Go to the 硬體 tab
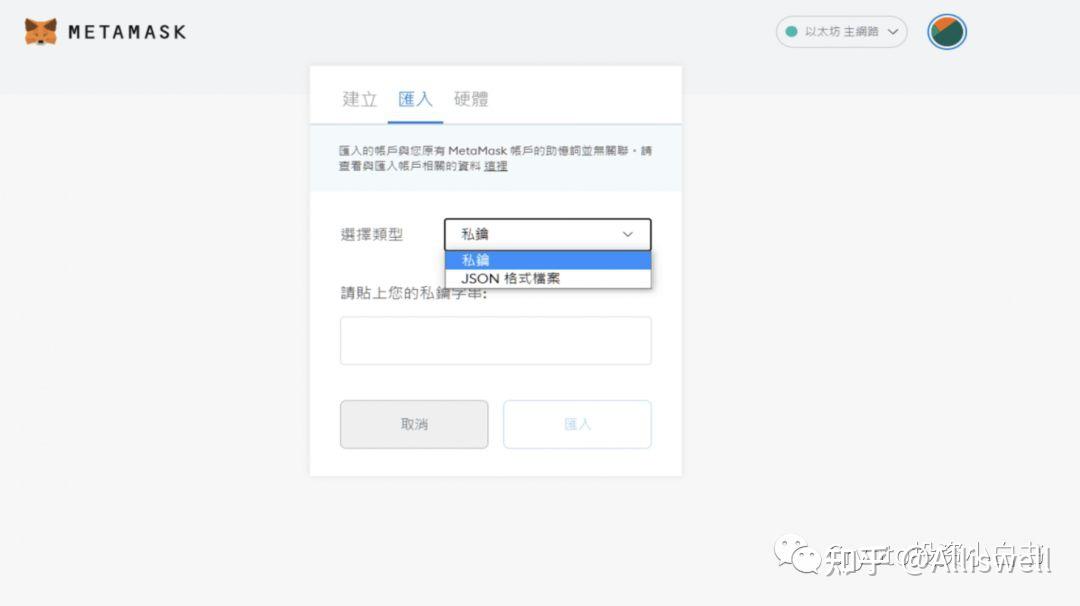This screenshot has width=1080, height=606. point(471,99)
